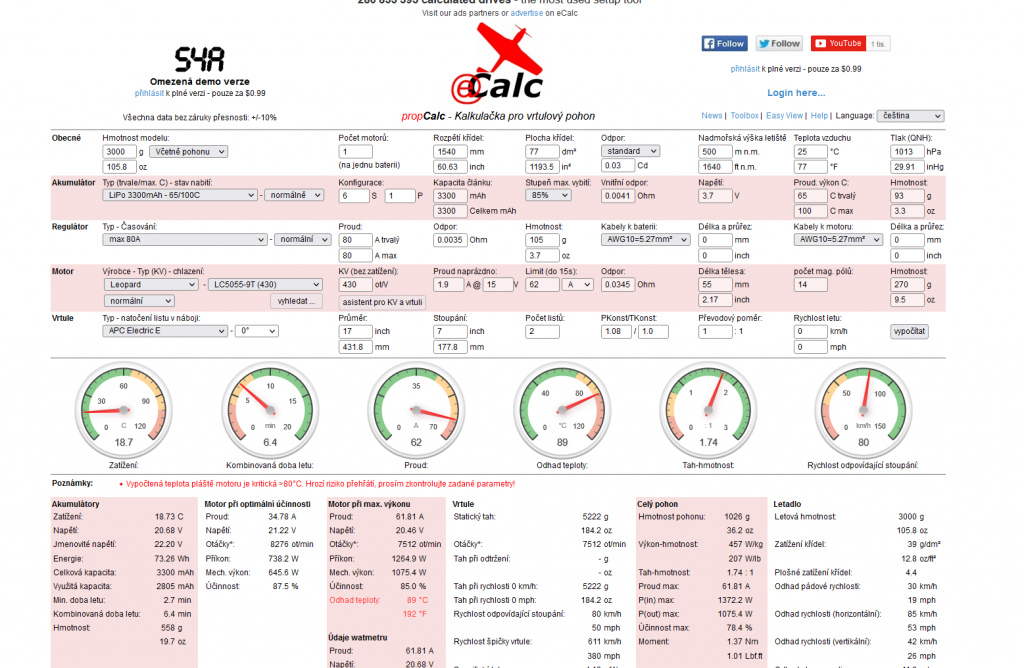Open the Language dropdown set to čeština

909,116
